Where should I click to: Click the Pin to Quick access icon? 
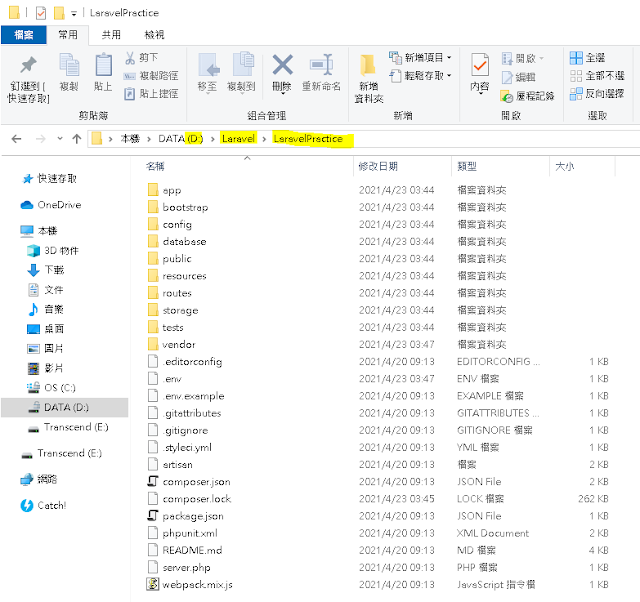pyautogui.click(x=28, y=65)
